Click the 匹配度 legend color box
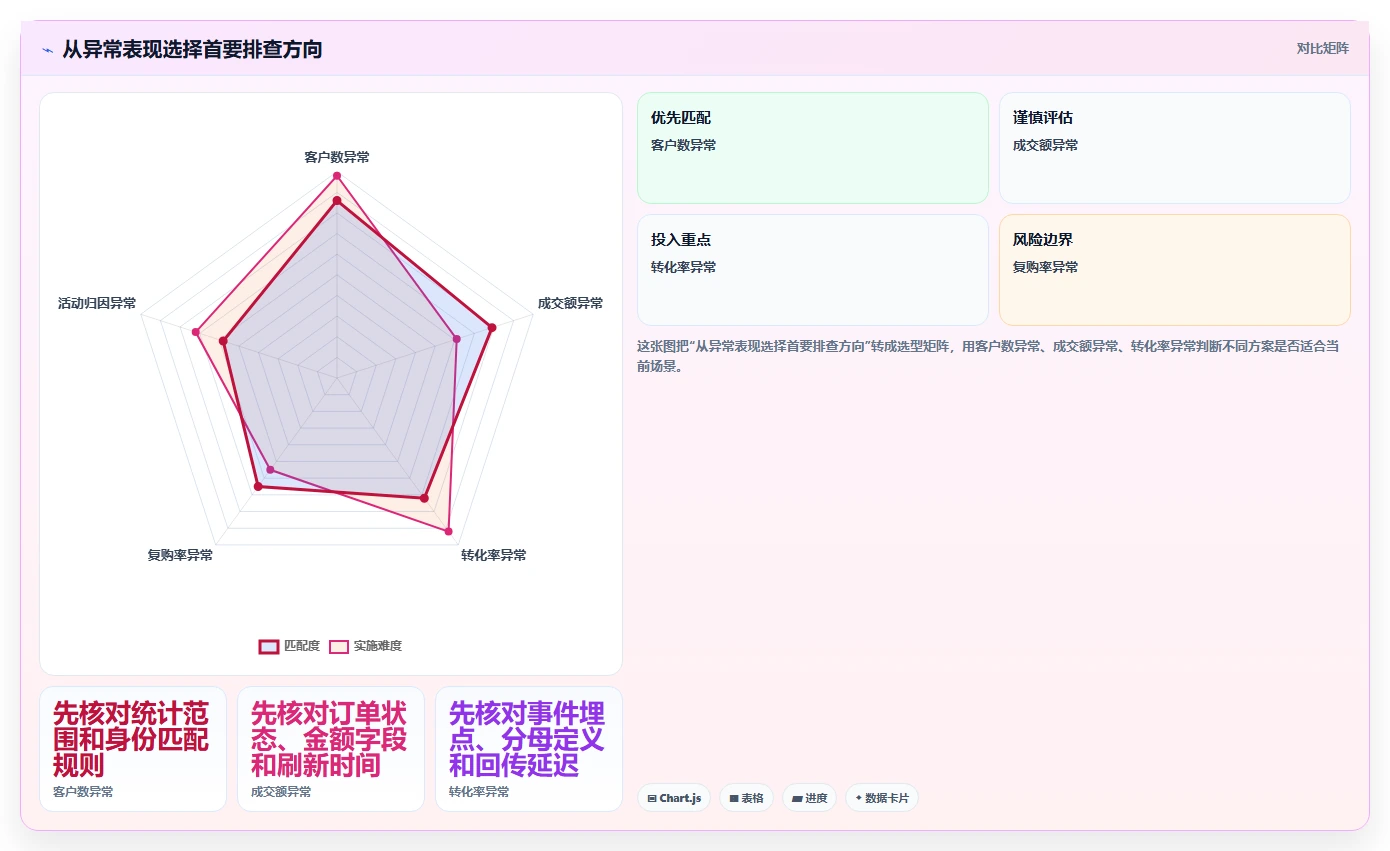Image resolution: width=1390 pixels, height=851 pixels. 269,646
